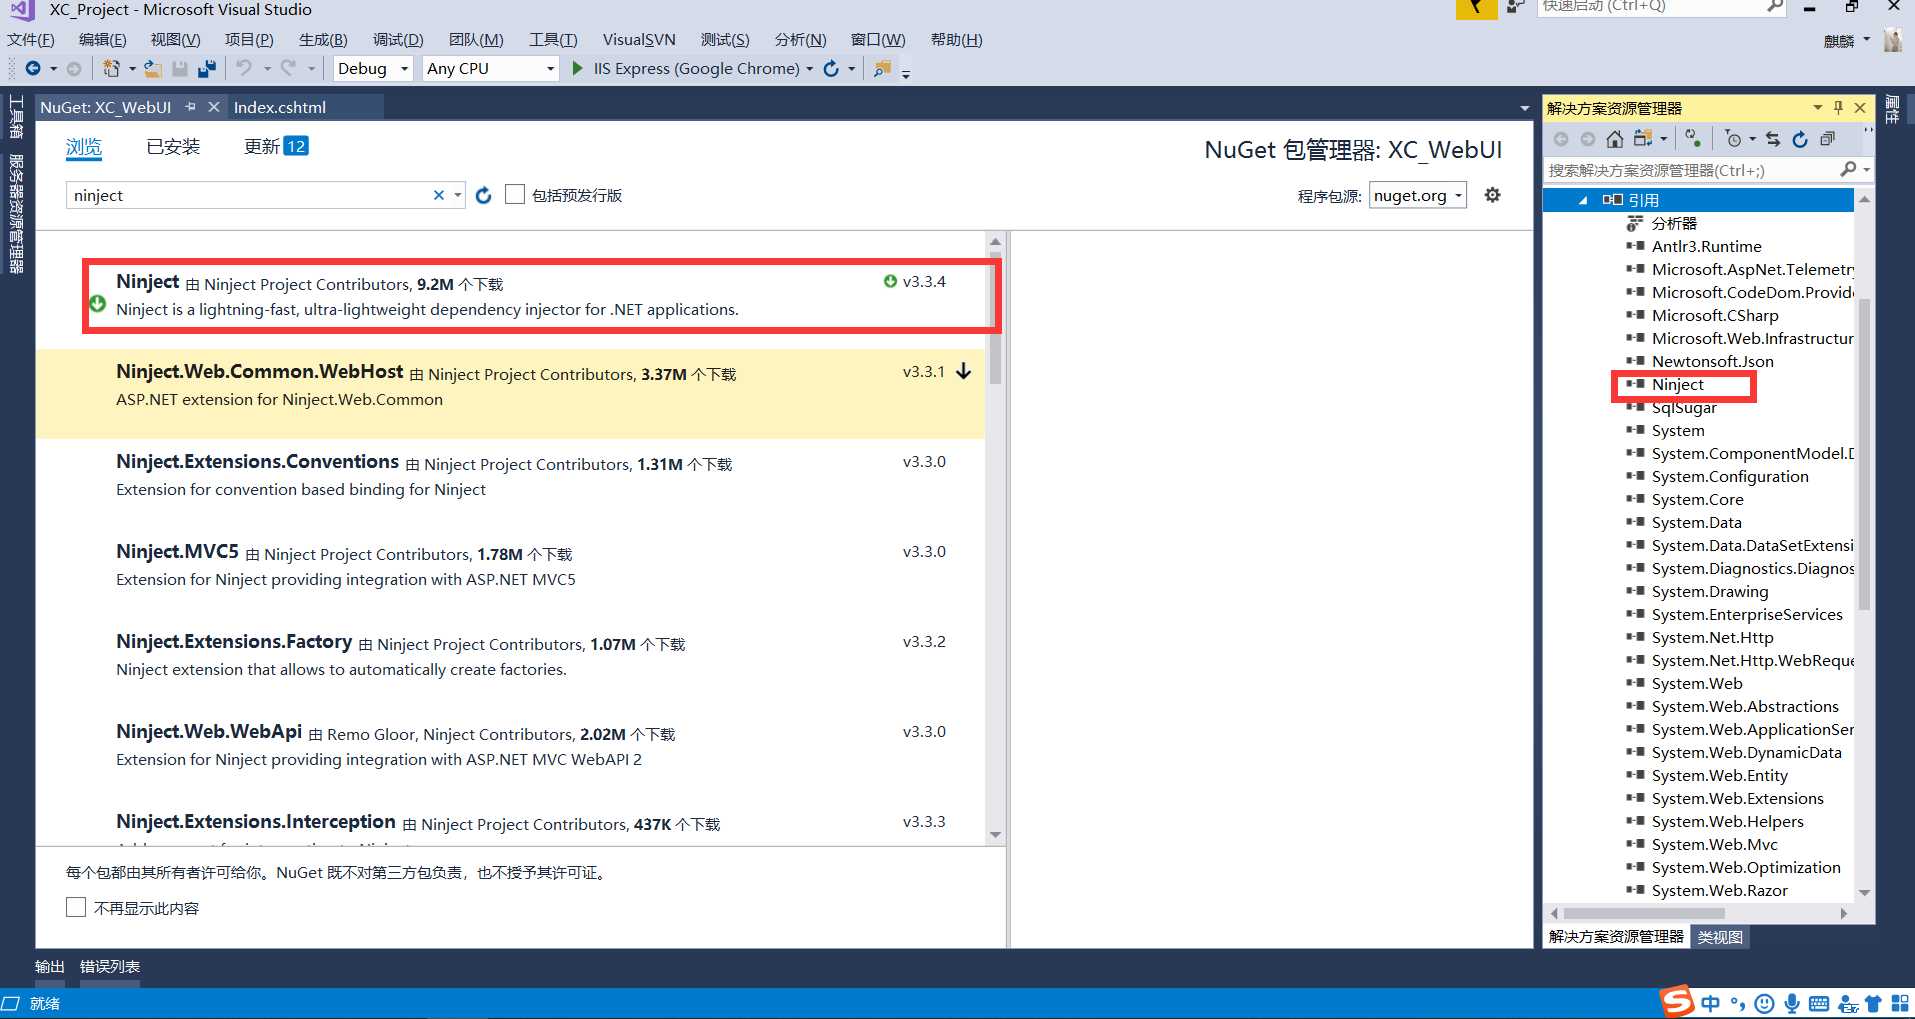This screenshot has width=1915, height=1019.
Task: Open the 文件(F) menu
Action: tap(31, 39)
